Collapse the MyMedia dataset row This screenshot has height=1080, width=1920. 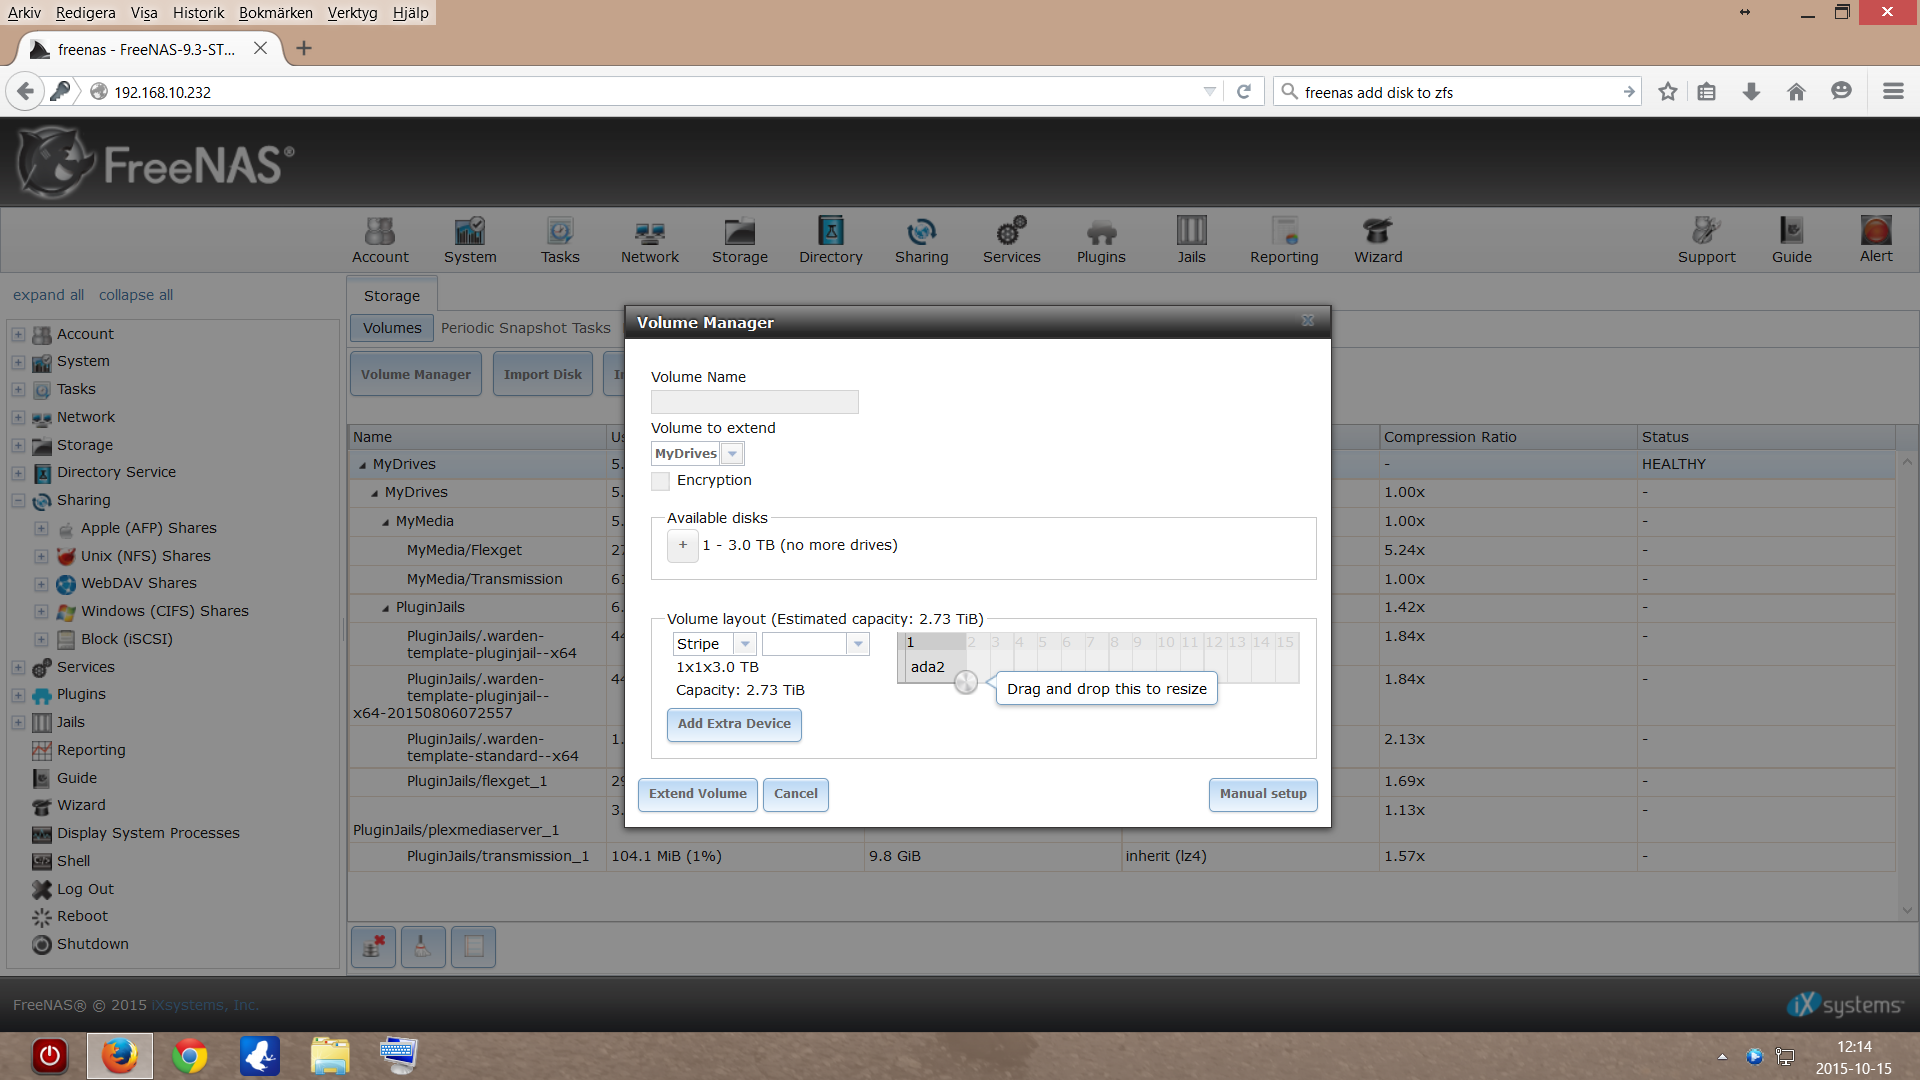(386, 522)
